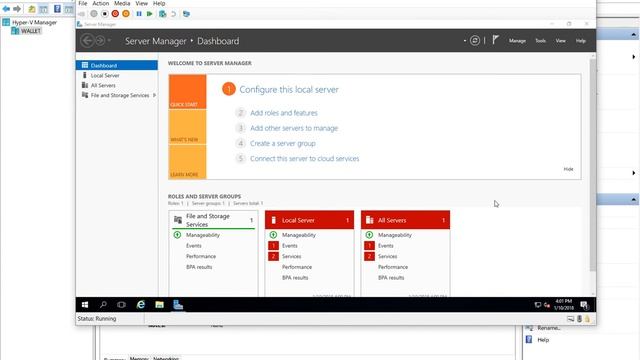Open dropdown arrow left of refresh icon
This screenshot has width=640, height=360.
click(x=464, y=41)
